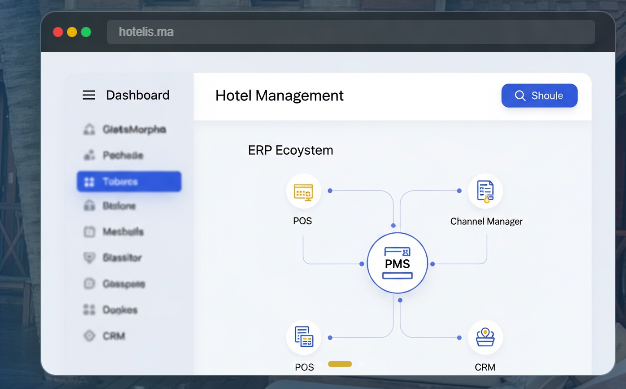Click the green maximize window button
Viewport: 626px width, 389px height.
86,32
